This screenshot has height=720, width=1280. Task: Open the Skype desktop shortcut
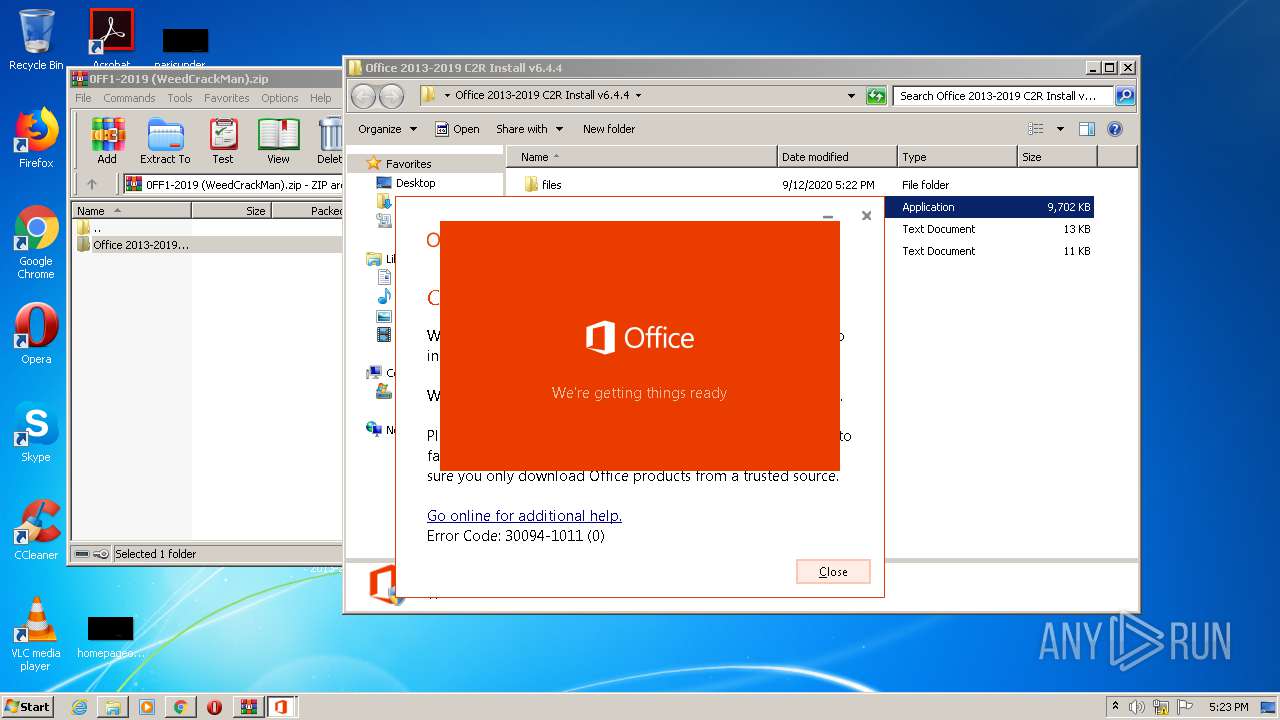pos(36,433)
